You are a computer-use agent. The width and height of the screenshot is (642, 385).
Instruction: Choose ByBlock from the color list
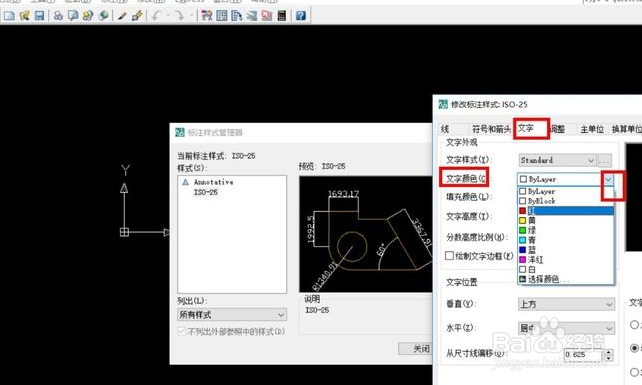[x=566, y=201]
